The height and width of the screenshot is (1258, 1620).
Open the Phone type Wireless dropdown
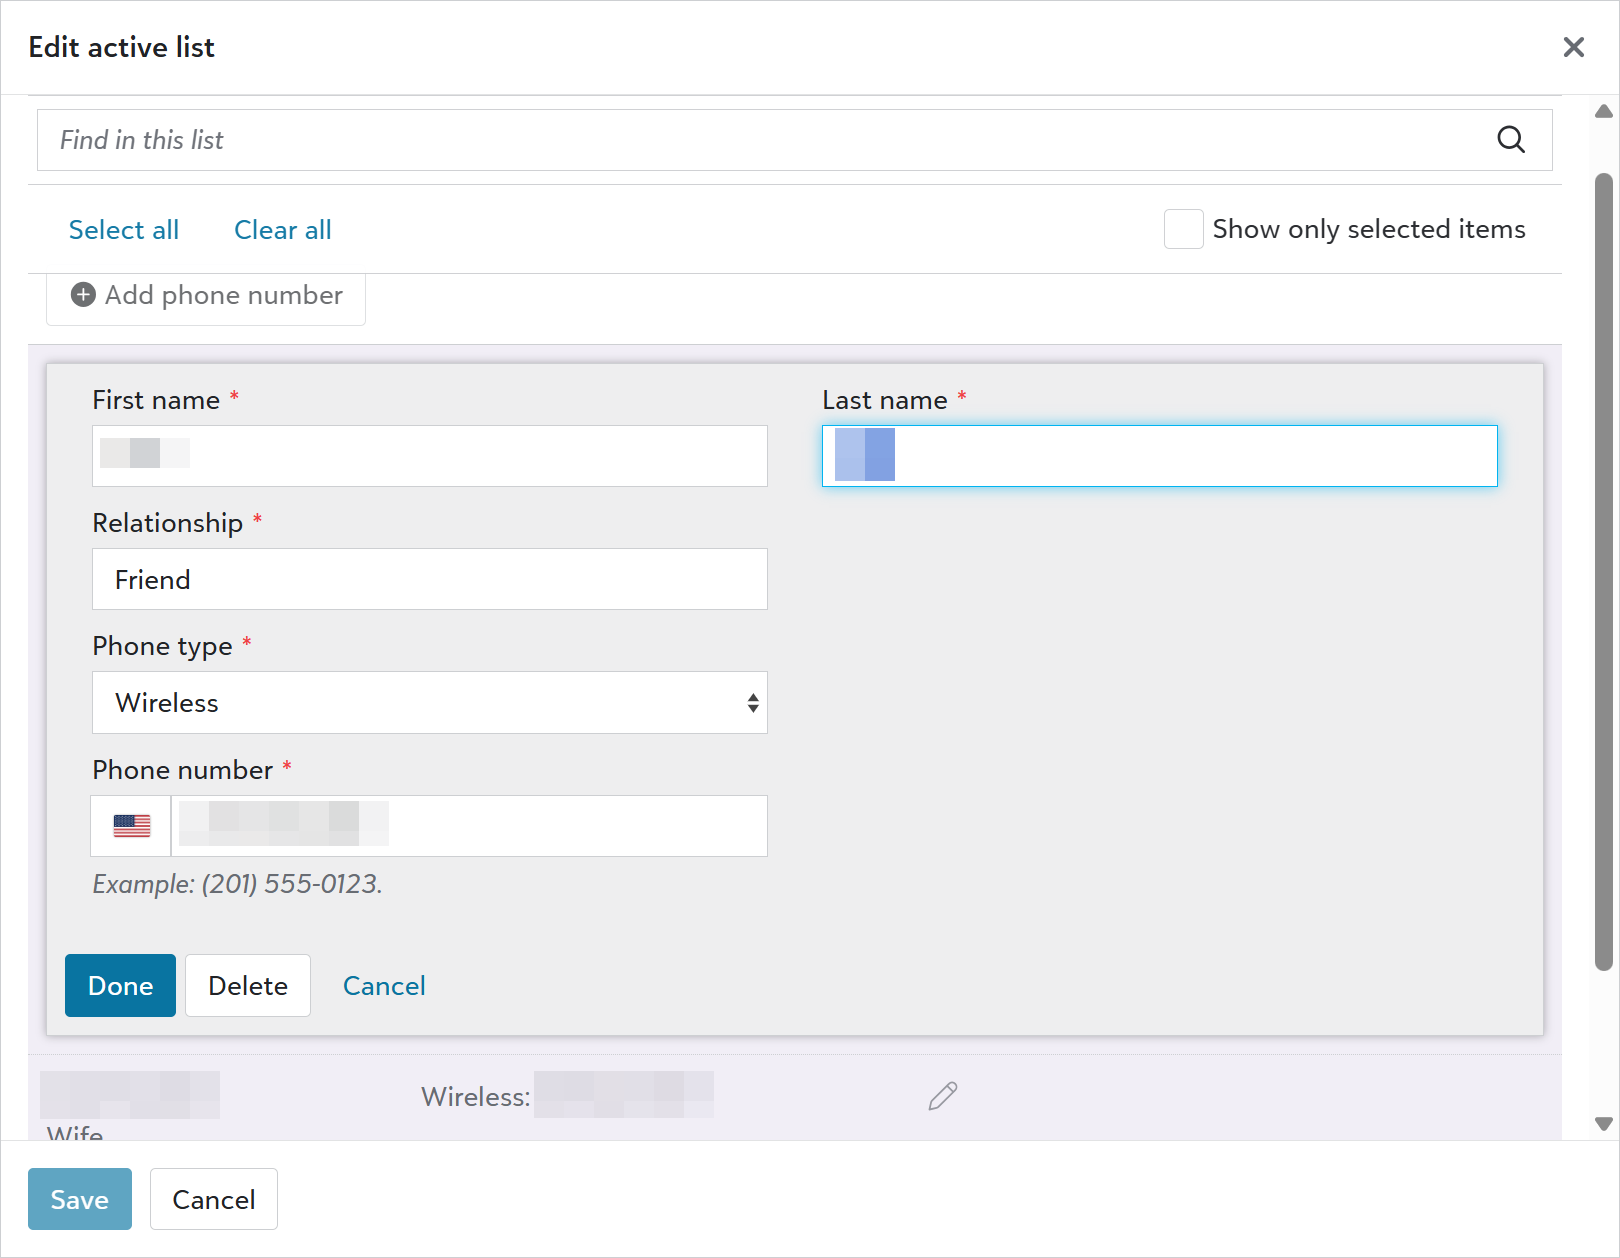coord(430,703)
